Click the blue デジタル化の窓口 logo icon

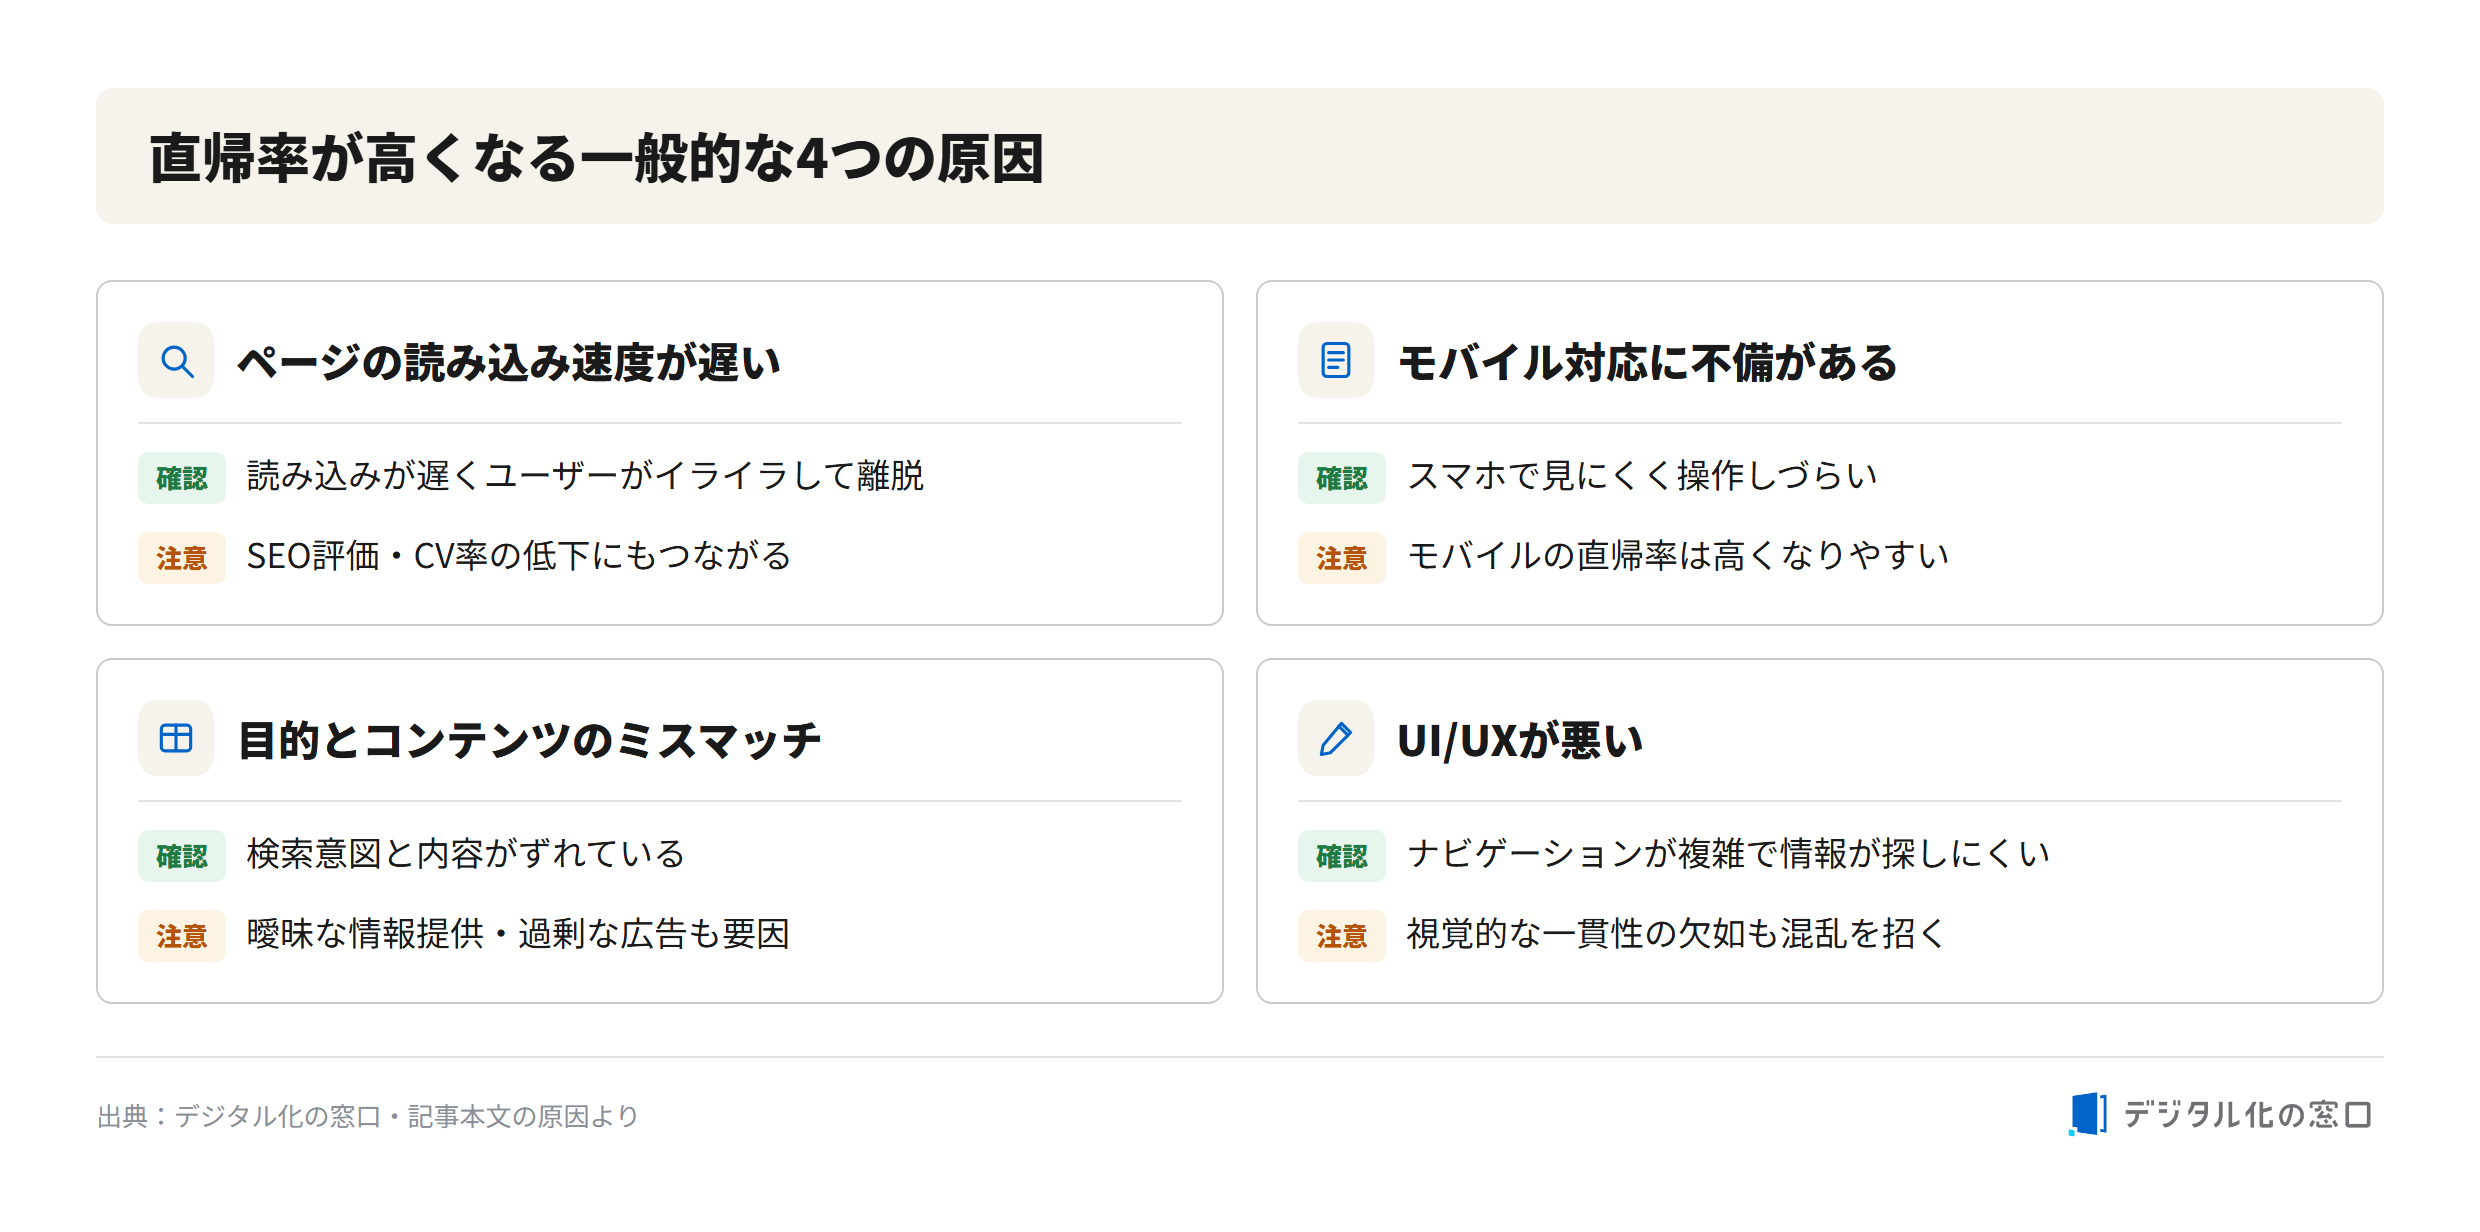[2088, 1114]
